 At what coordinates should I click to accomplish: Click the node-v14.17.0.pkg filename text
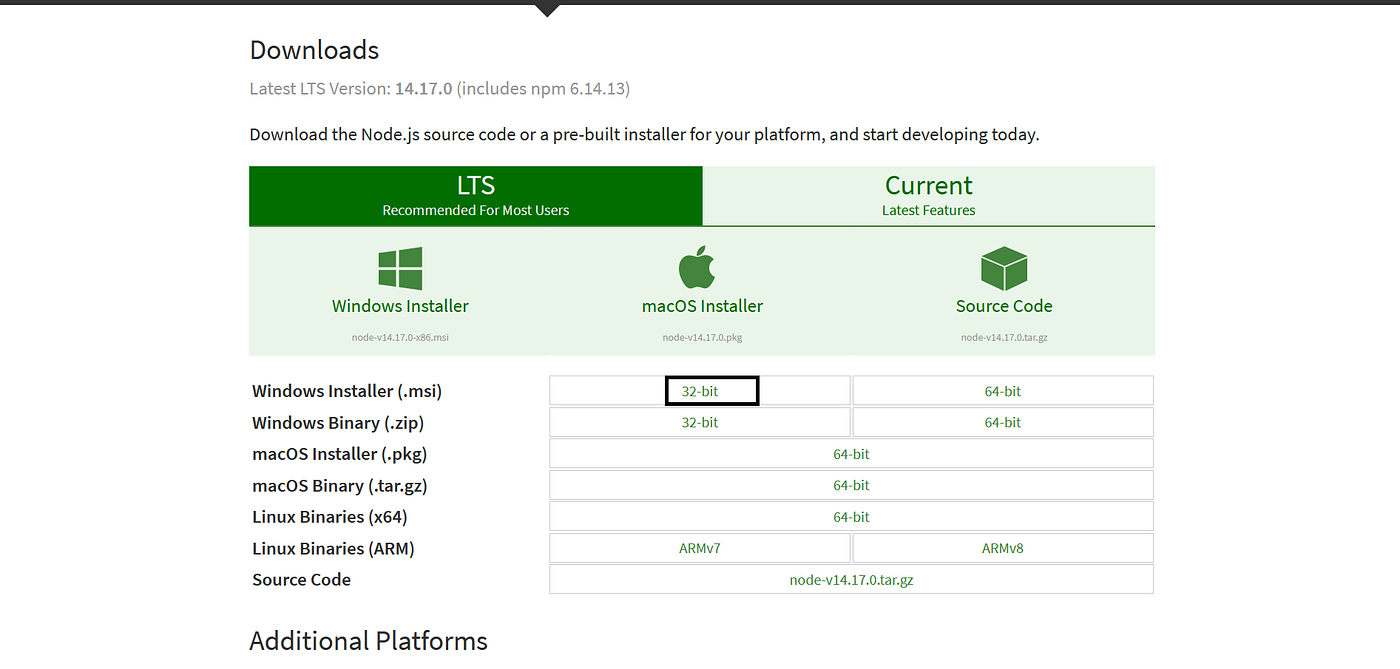coord(702,338)
